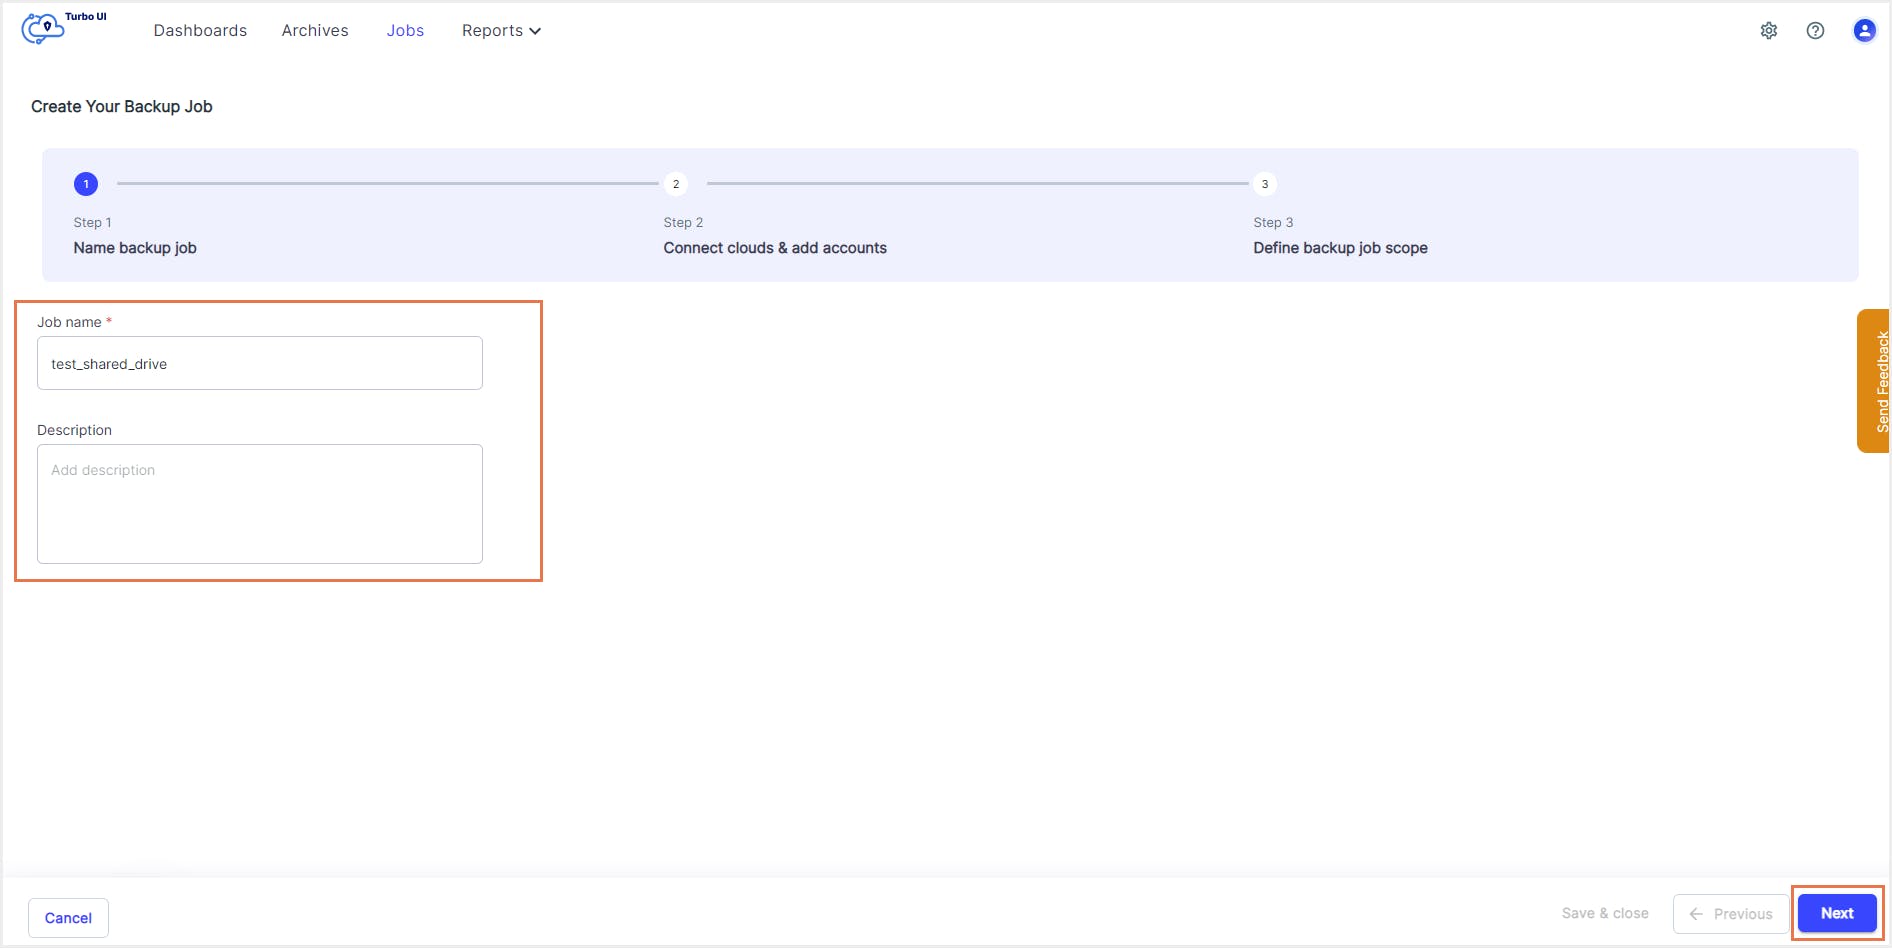
Task: Click the Next button
Action: click(x=1836, y=912)
